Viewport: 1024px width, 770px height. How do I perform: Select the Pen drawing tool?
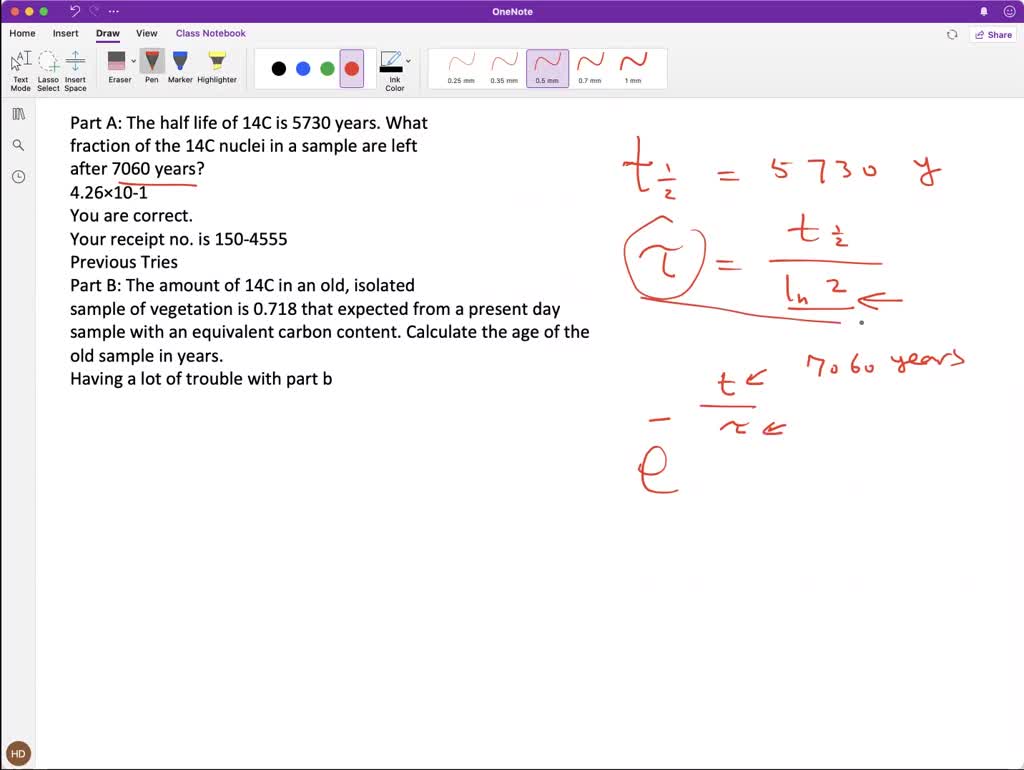coord(152,67)
